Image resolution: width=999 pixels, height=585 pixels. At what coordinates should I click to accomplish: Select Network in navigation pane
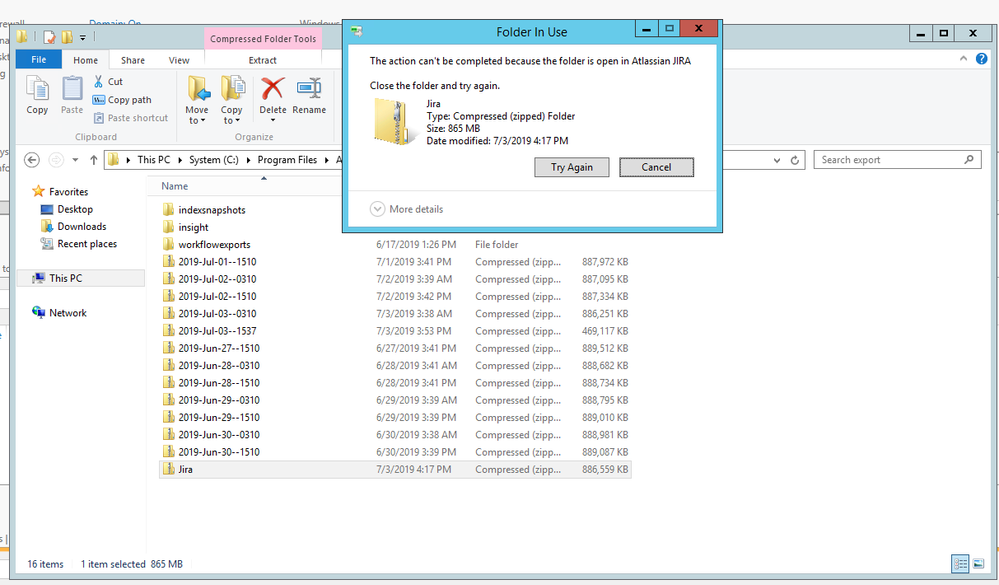(x=59, y=313)
